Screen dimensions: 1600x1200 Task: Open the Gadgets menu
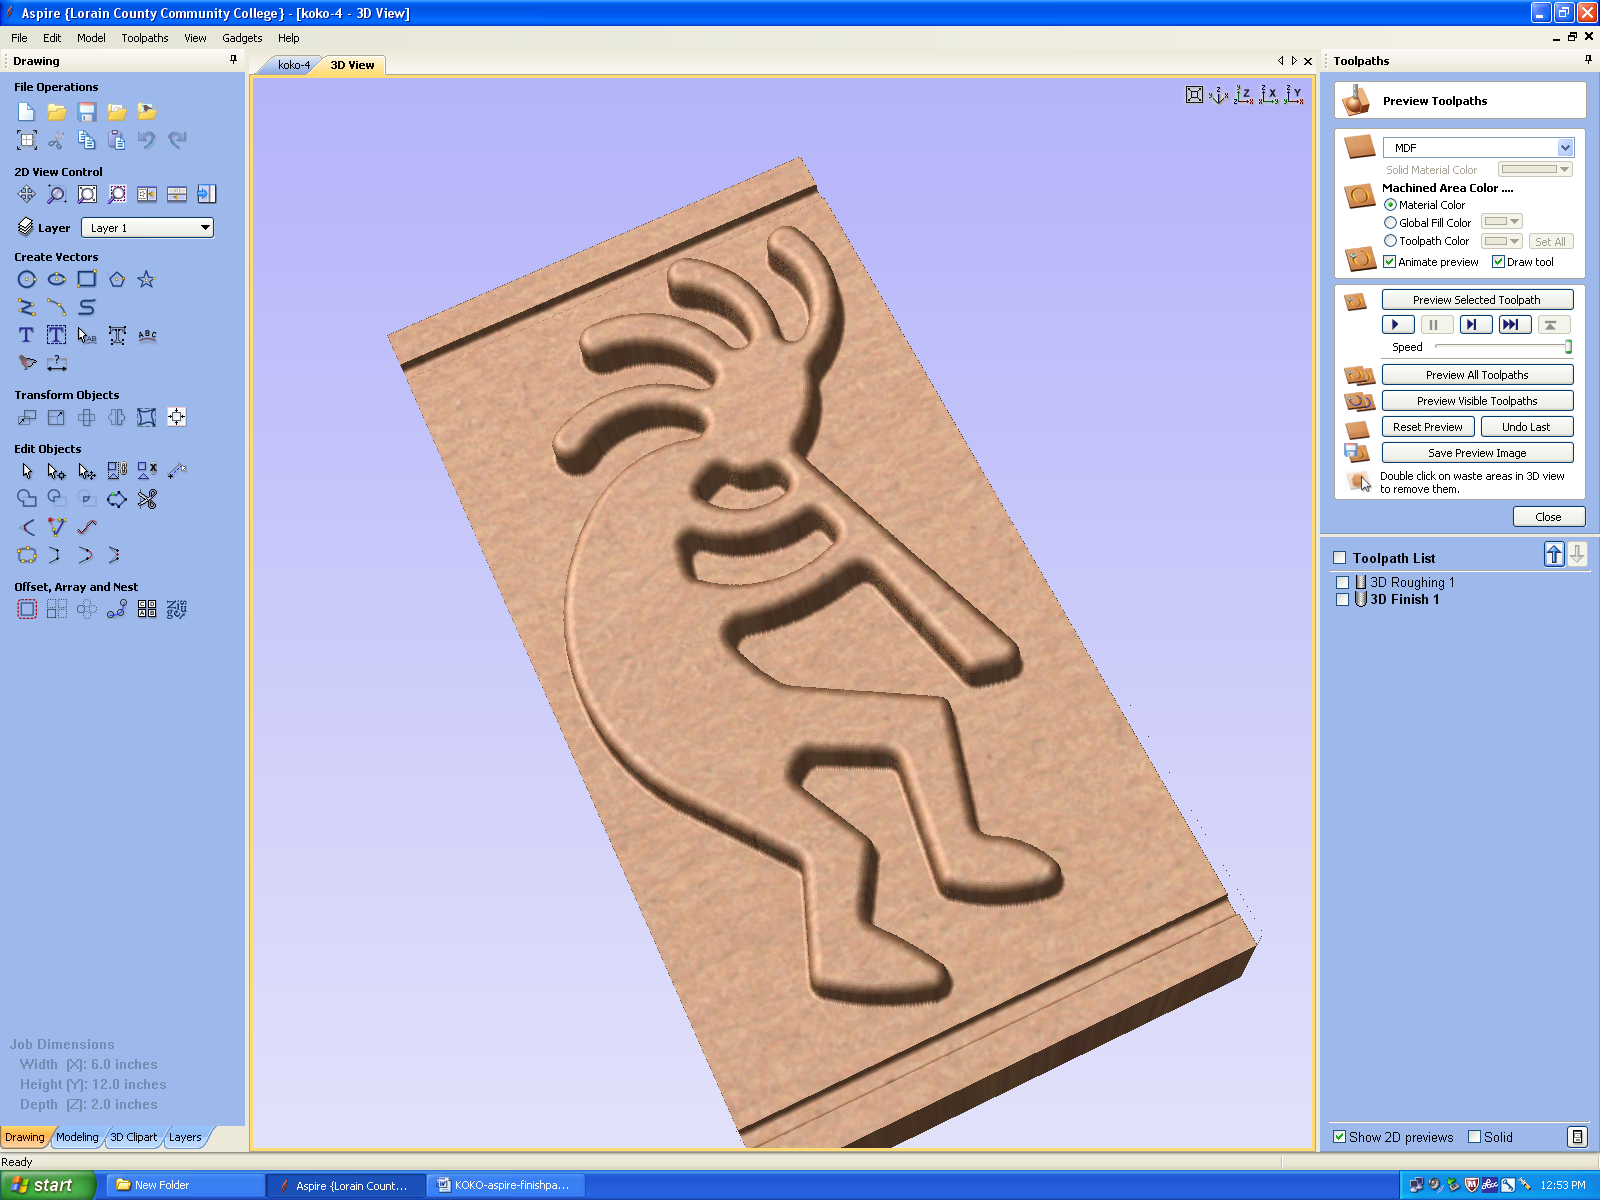pos(242,38)
